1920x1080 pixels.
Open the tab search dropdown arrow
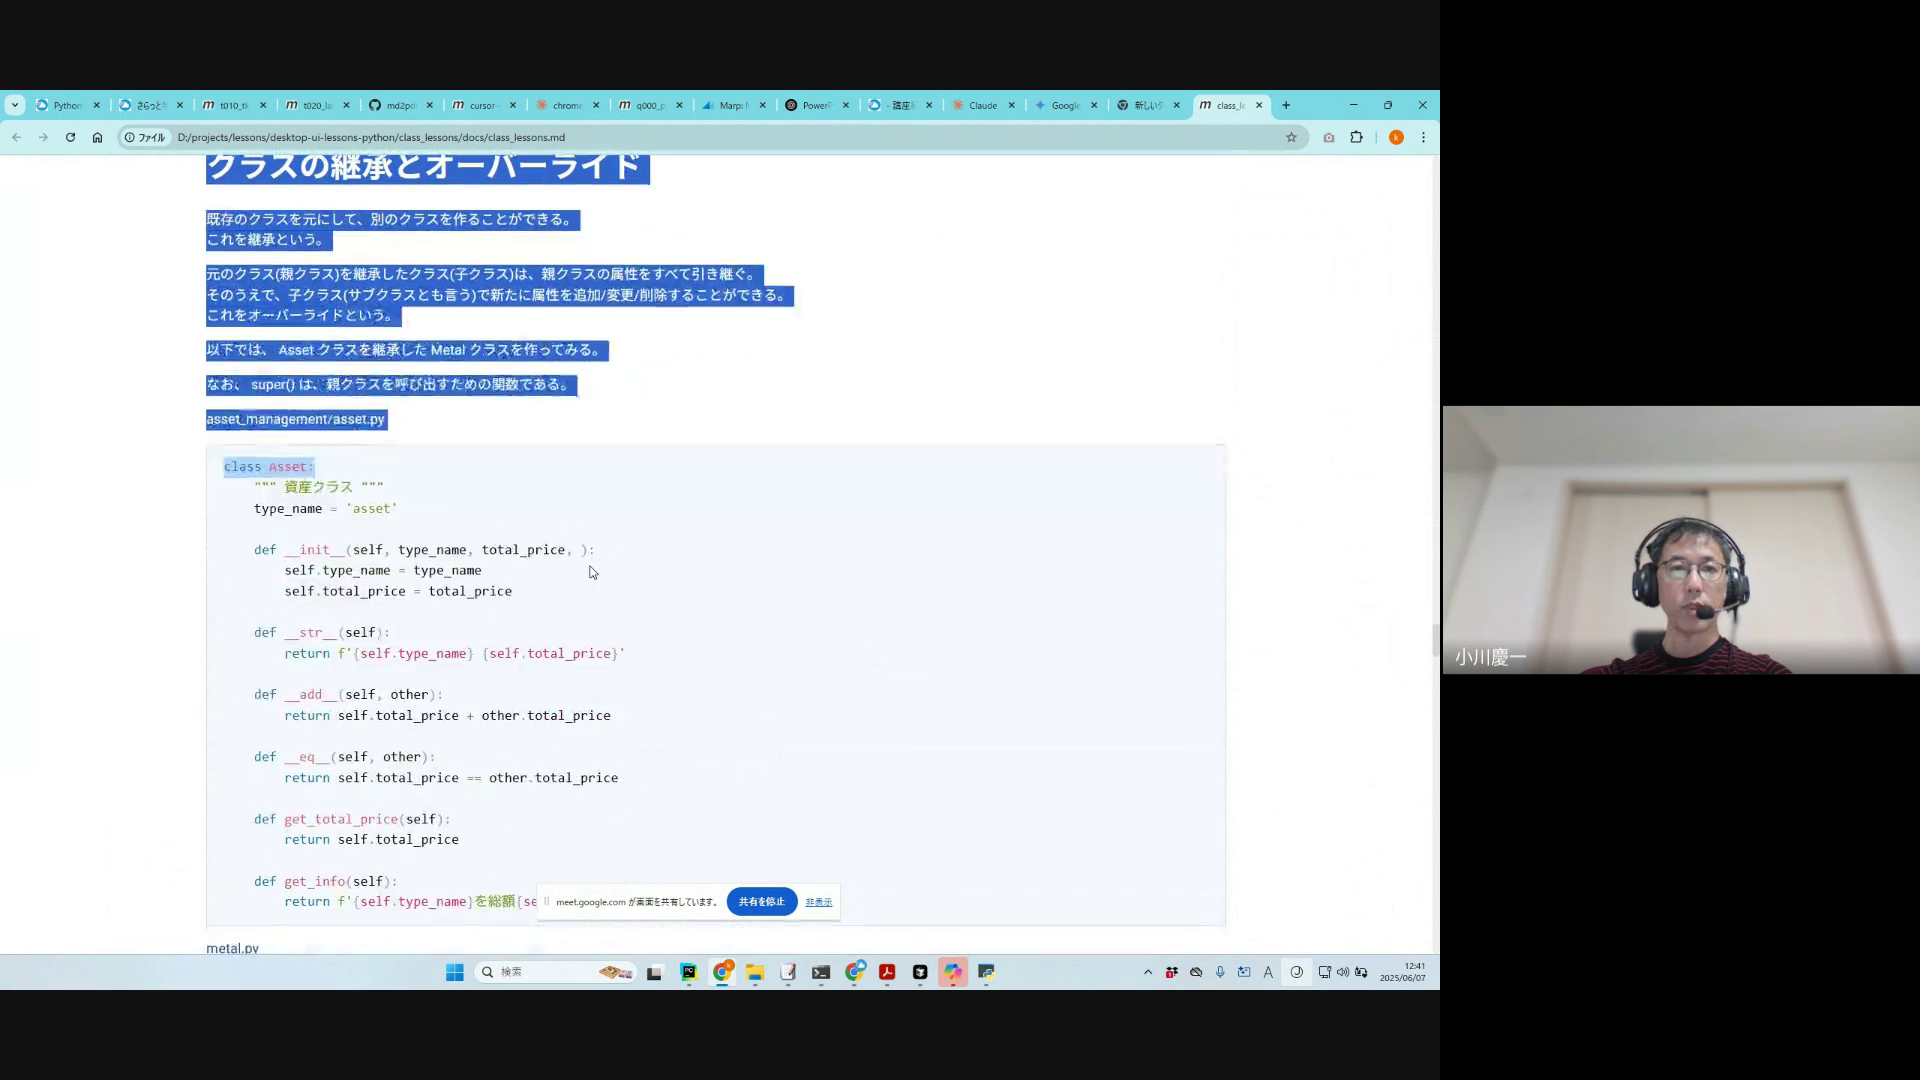point(15,105)
